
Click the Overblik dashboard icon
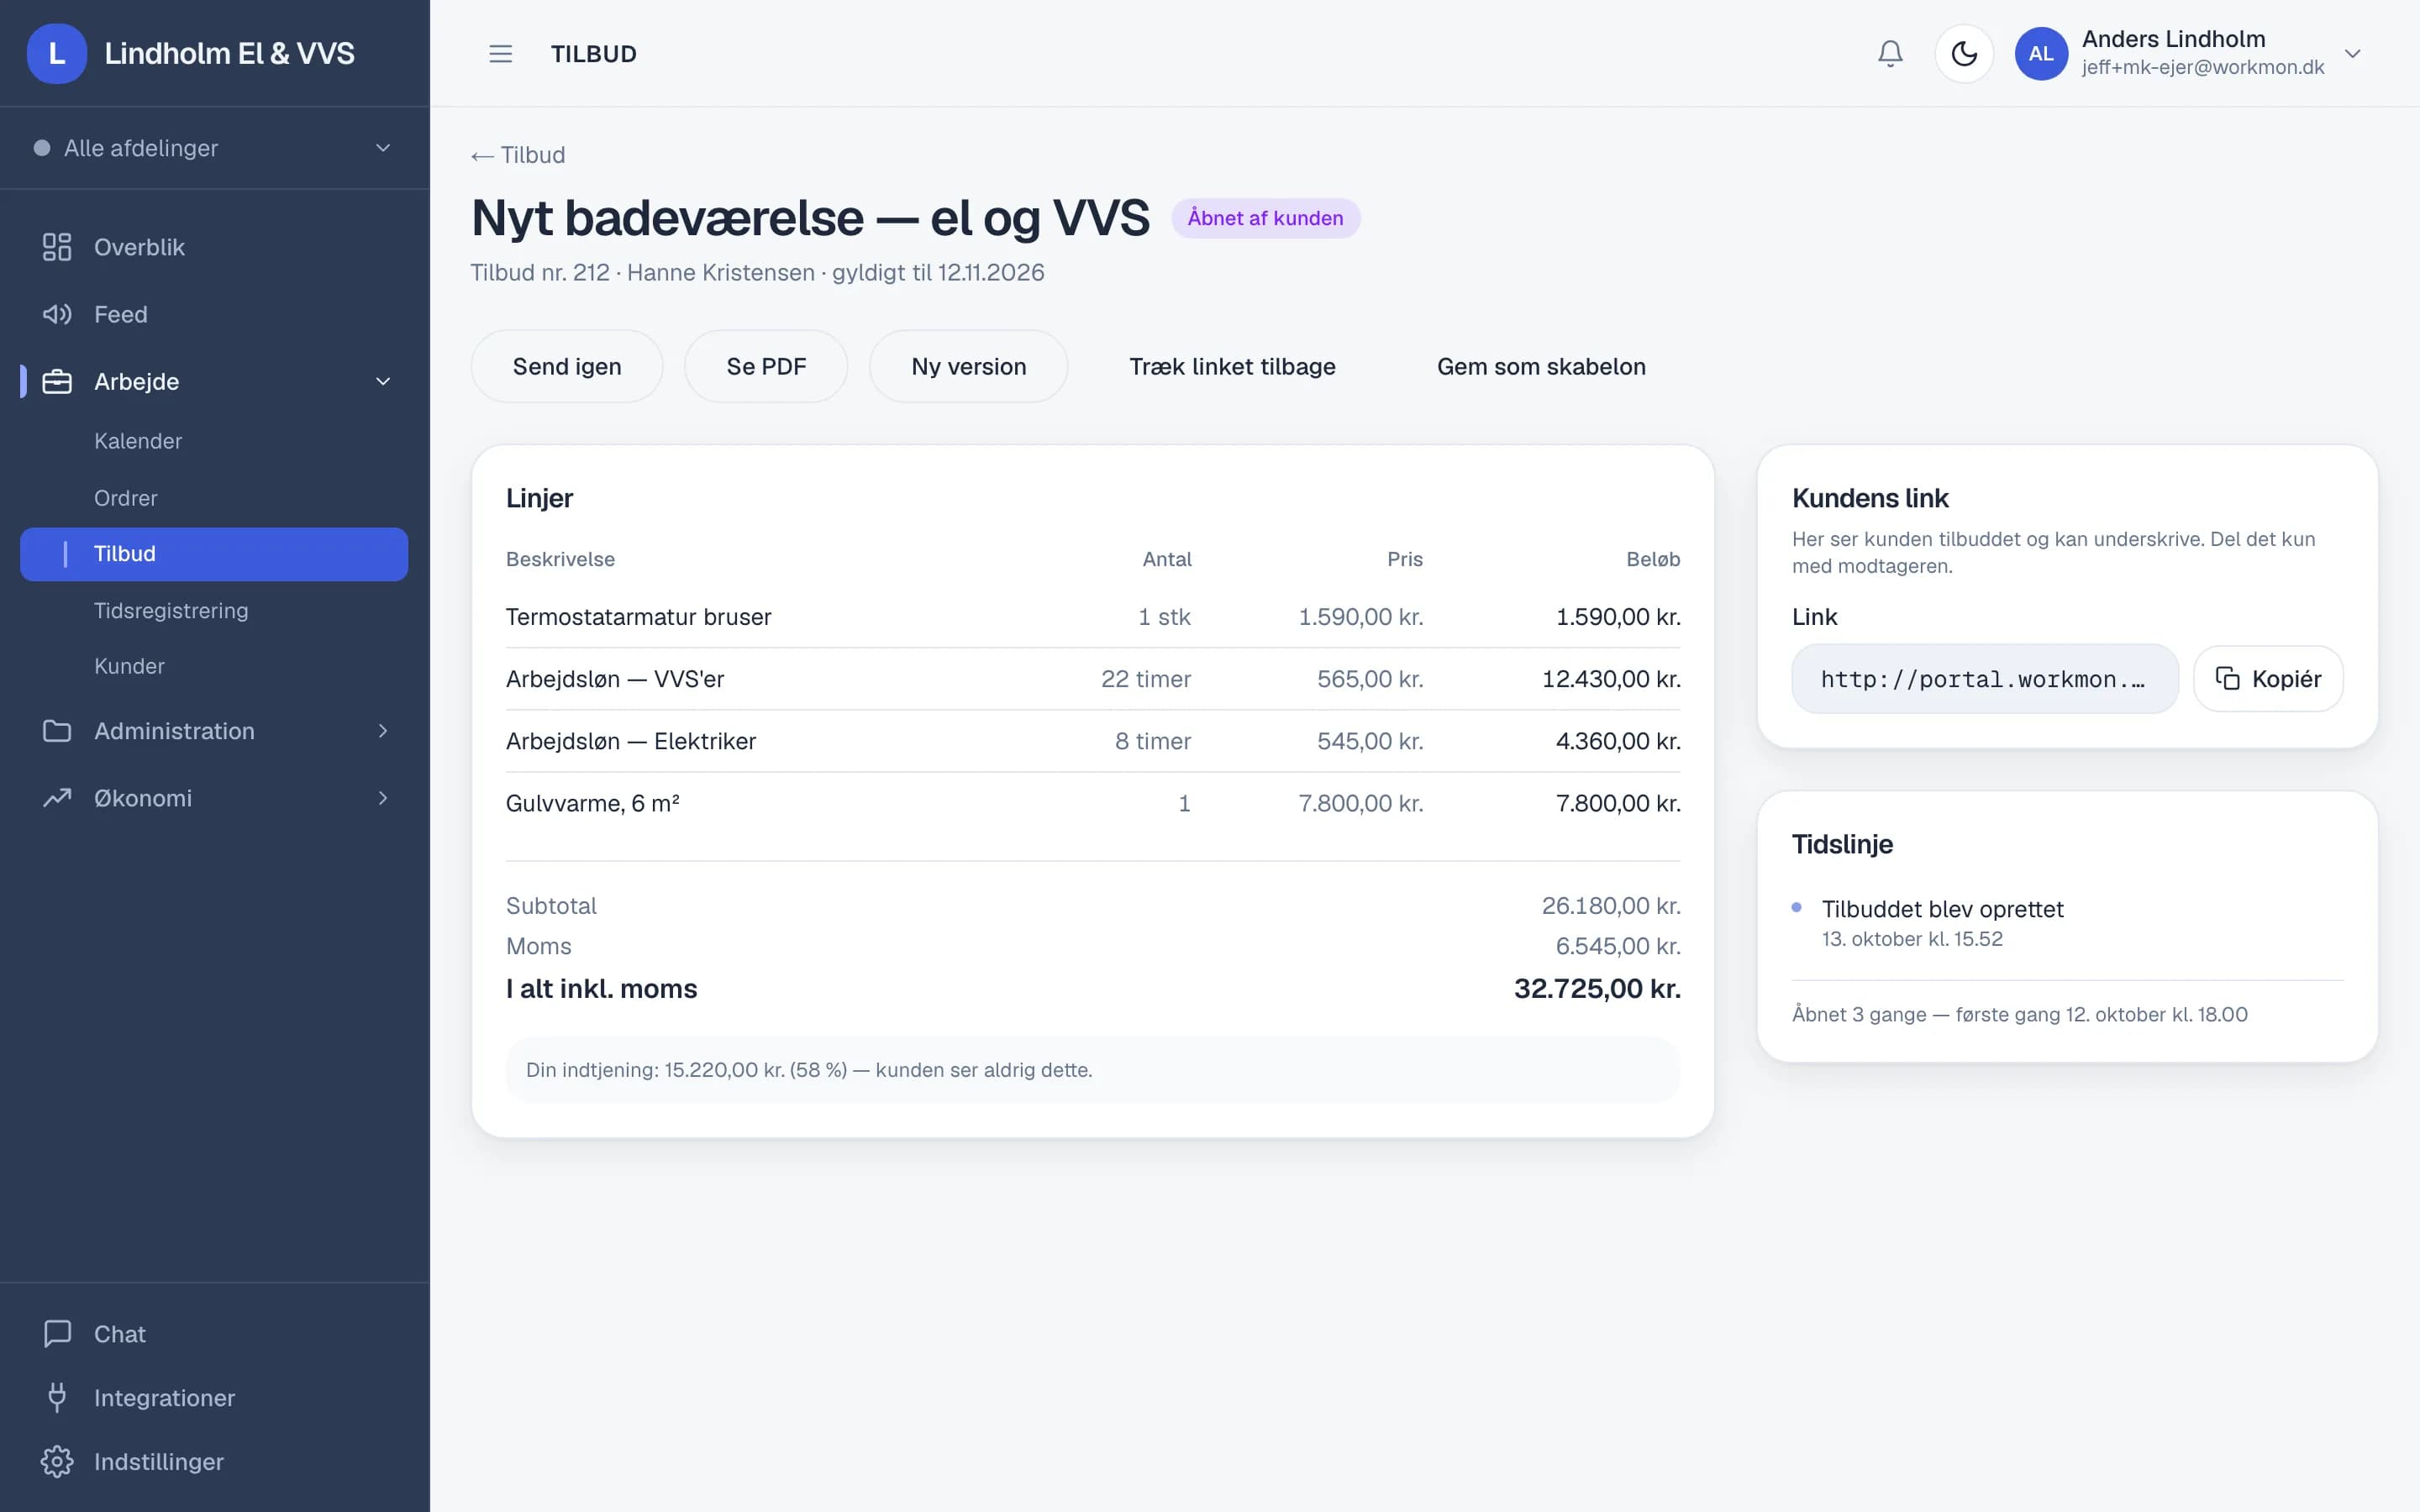(x=57, y=247)
